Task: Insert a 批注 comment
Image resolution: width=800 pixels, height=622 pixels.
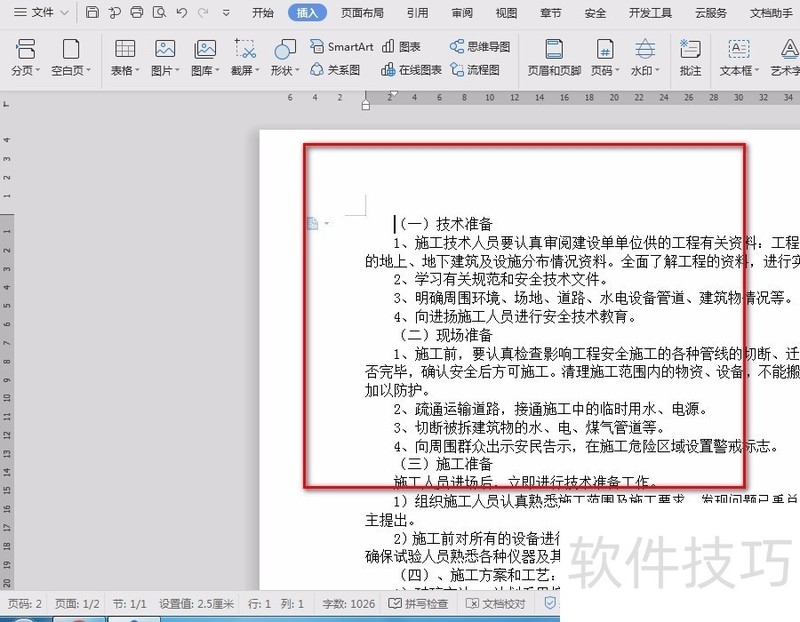Action: pos(690,58)
